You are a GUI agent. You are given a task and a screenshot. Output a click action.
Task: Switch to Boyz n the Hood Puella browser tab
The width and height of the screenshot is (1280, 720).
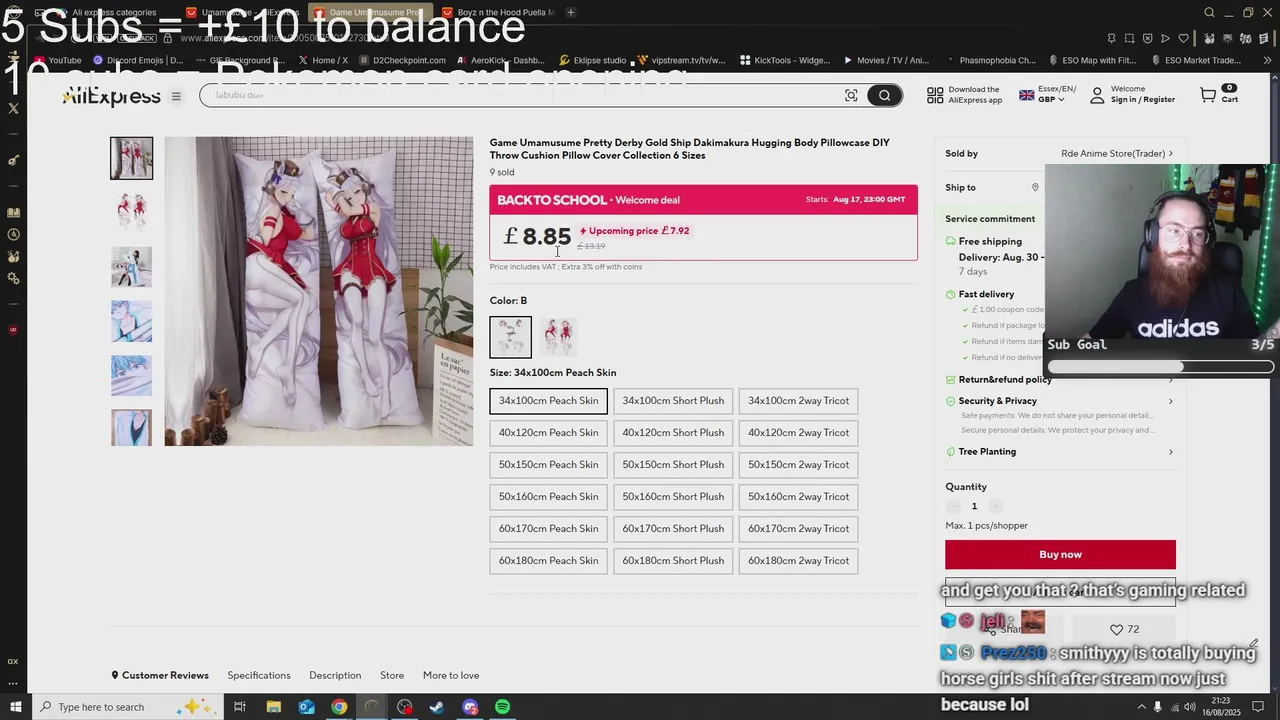(x=500, y=12)
